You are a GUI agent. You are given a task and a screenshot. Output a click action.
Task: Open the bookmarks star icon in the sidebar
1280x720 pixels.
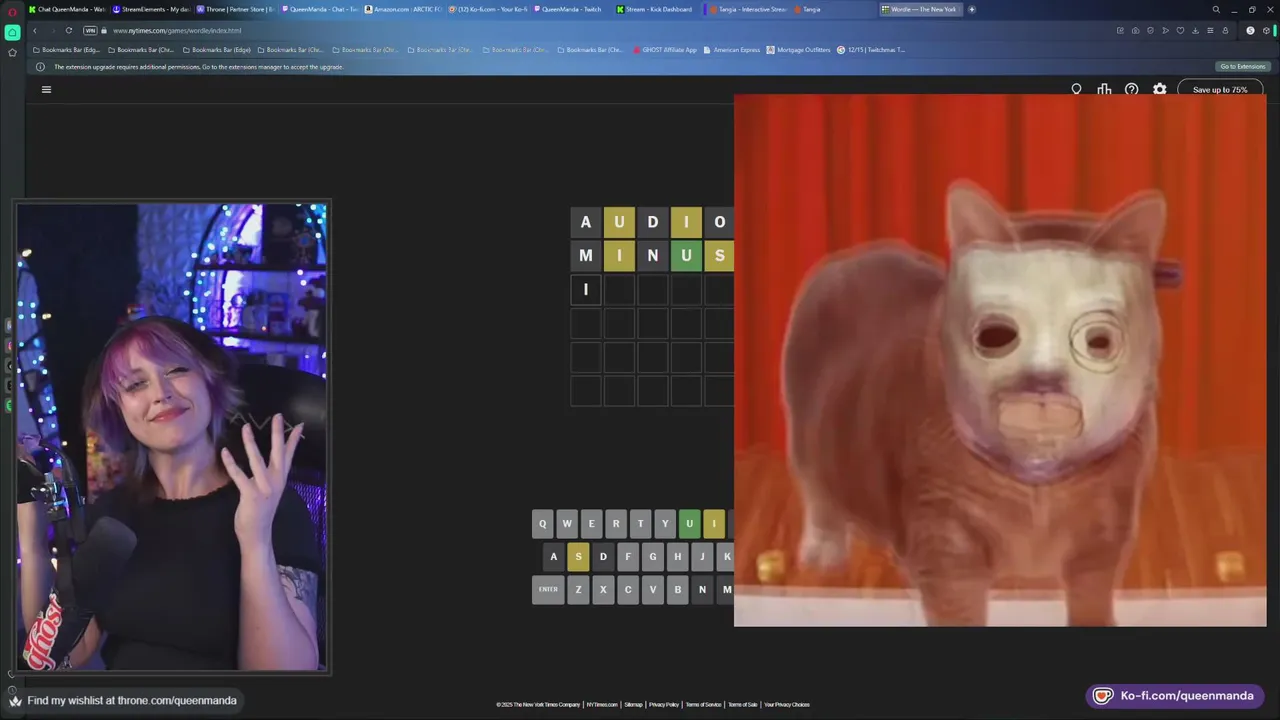coord(12,52)
